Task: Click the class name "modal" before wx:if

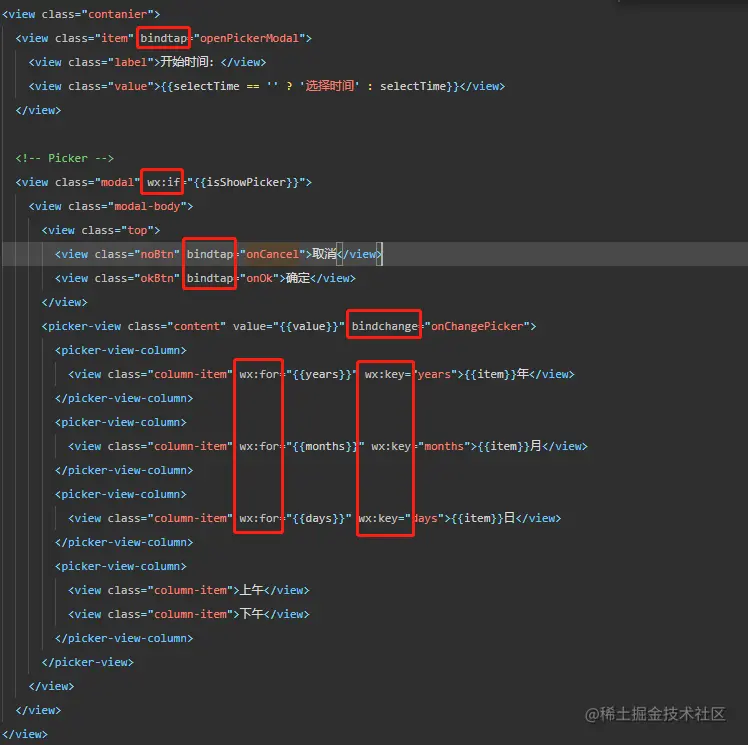Action: pos(117,182)
